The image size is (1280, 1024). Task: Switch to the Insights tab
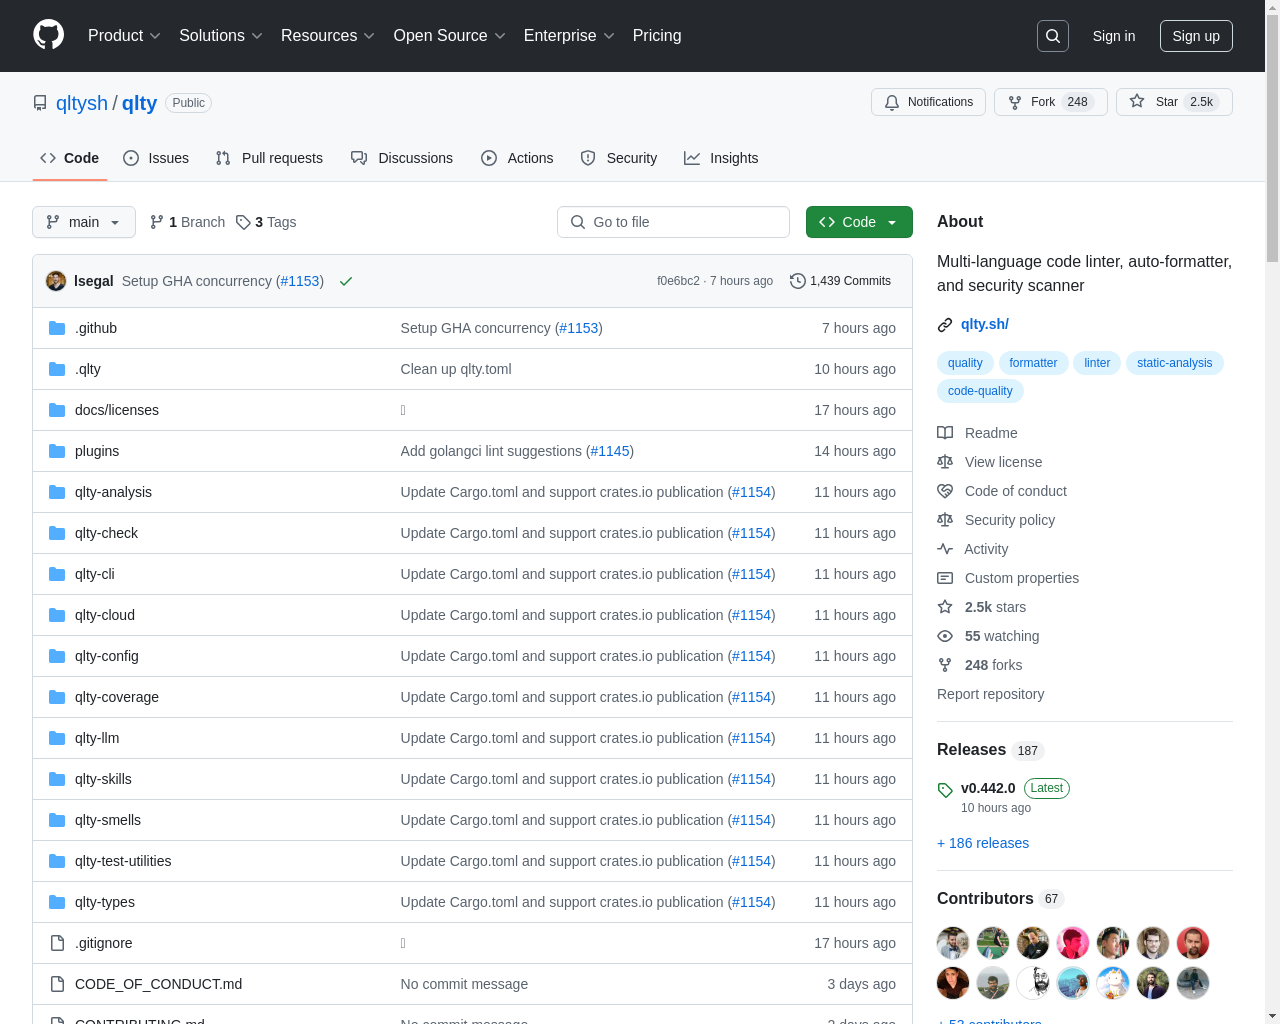click(x=721, y=158)
